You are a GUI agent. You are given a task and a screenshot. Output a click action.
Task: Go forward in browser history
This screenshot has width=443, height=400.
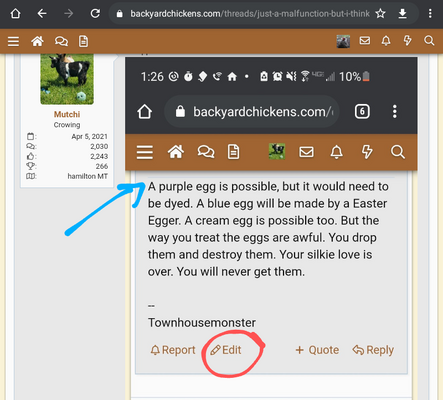[69, 14]
